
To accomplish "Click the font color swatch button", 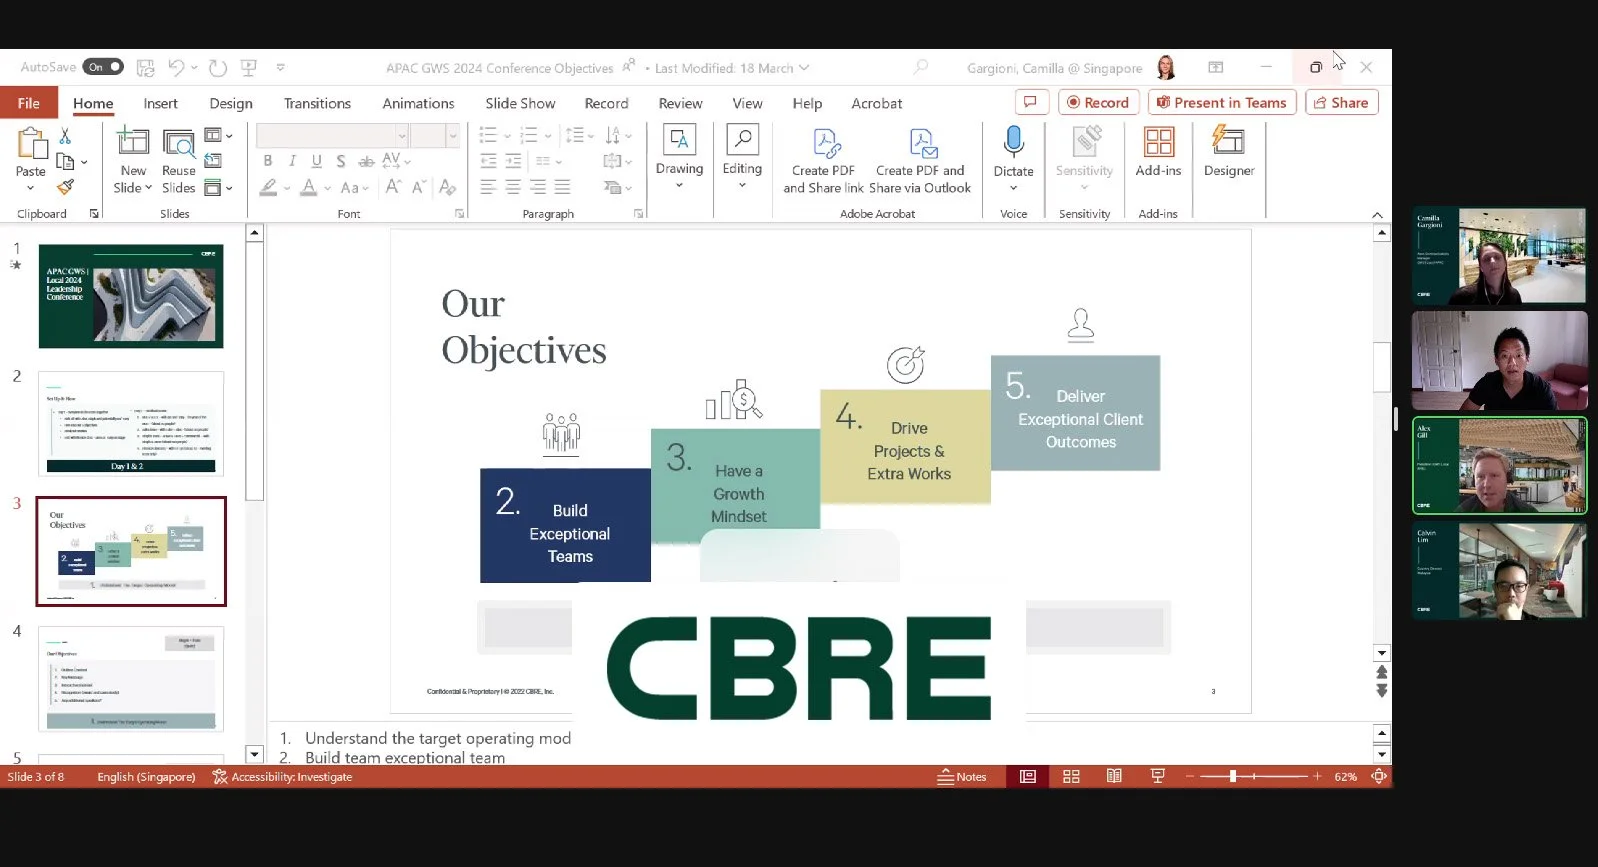I will (x=309, y=187).
